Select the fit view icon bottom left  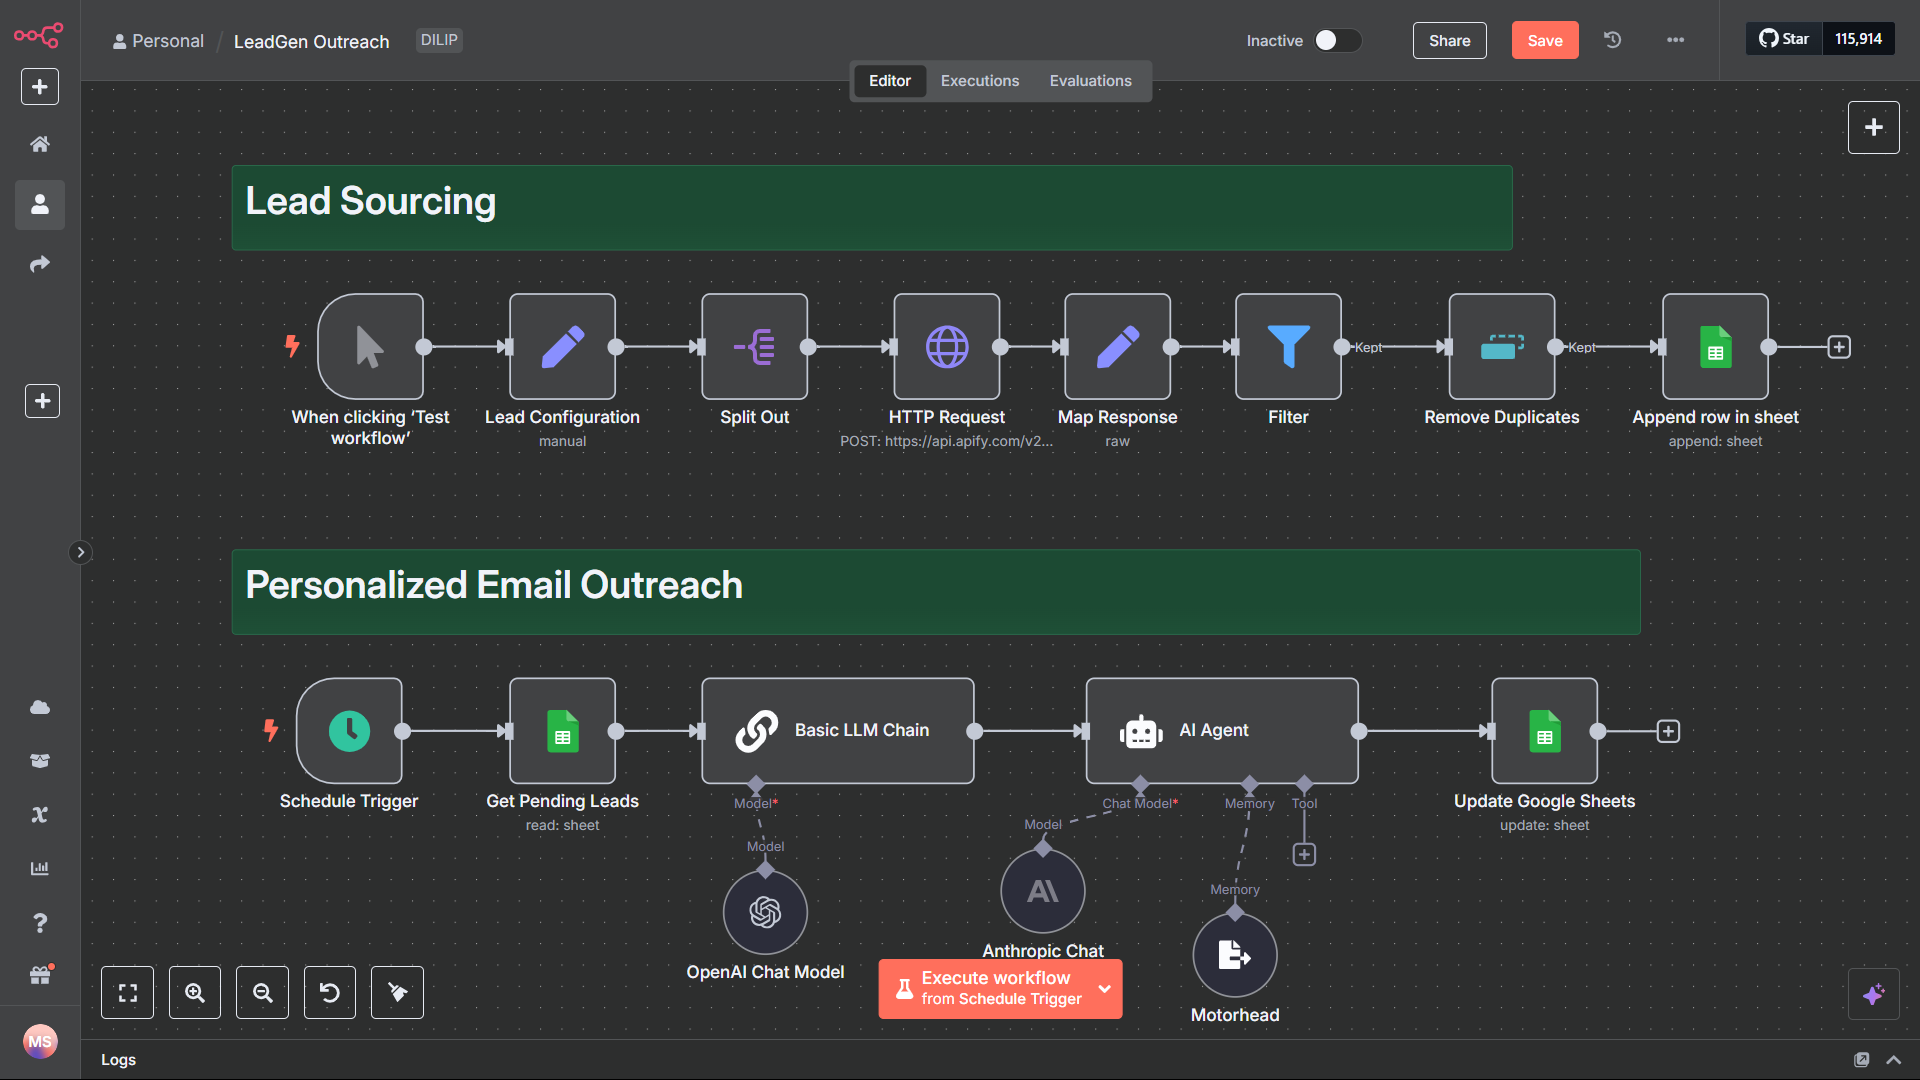pos(128,992)
